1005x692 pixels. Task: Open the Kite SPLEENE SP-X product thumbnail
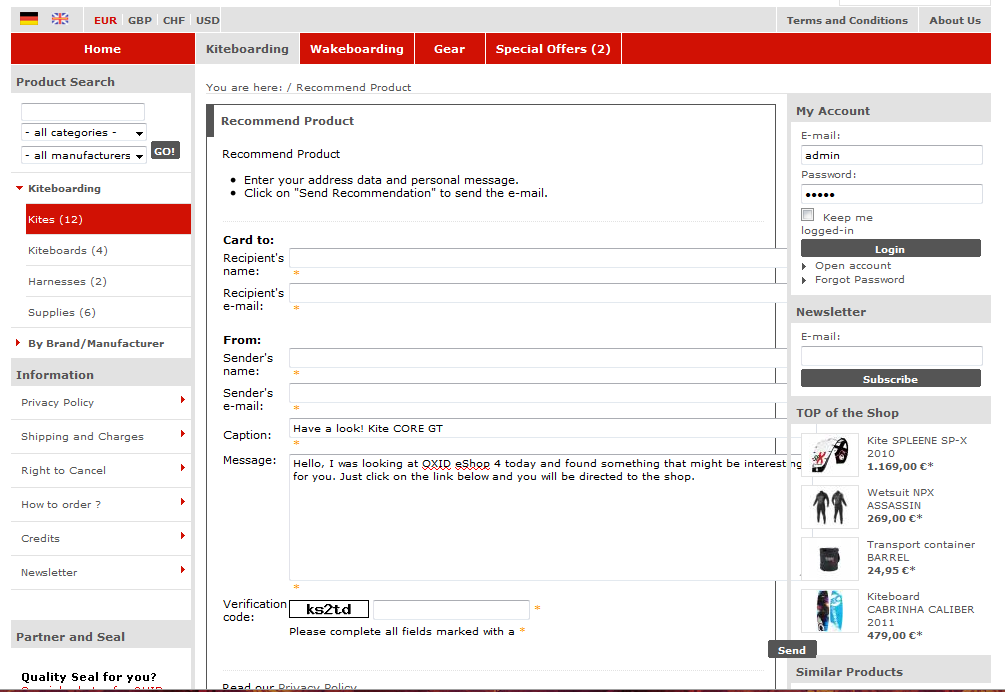pos(829,454)
